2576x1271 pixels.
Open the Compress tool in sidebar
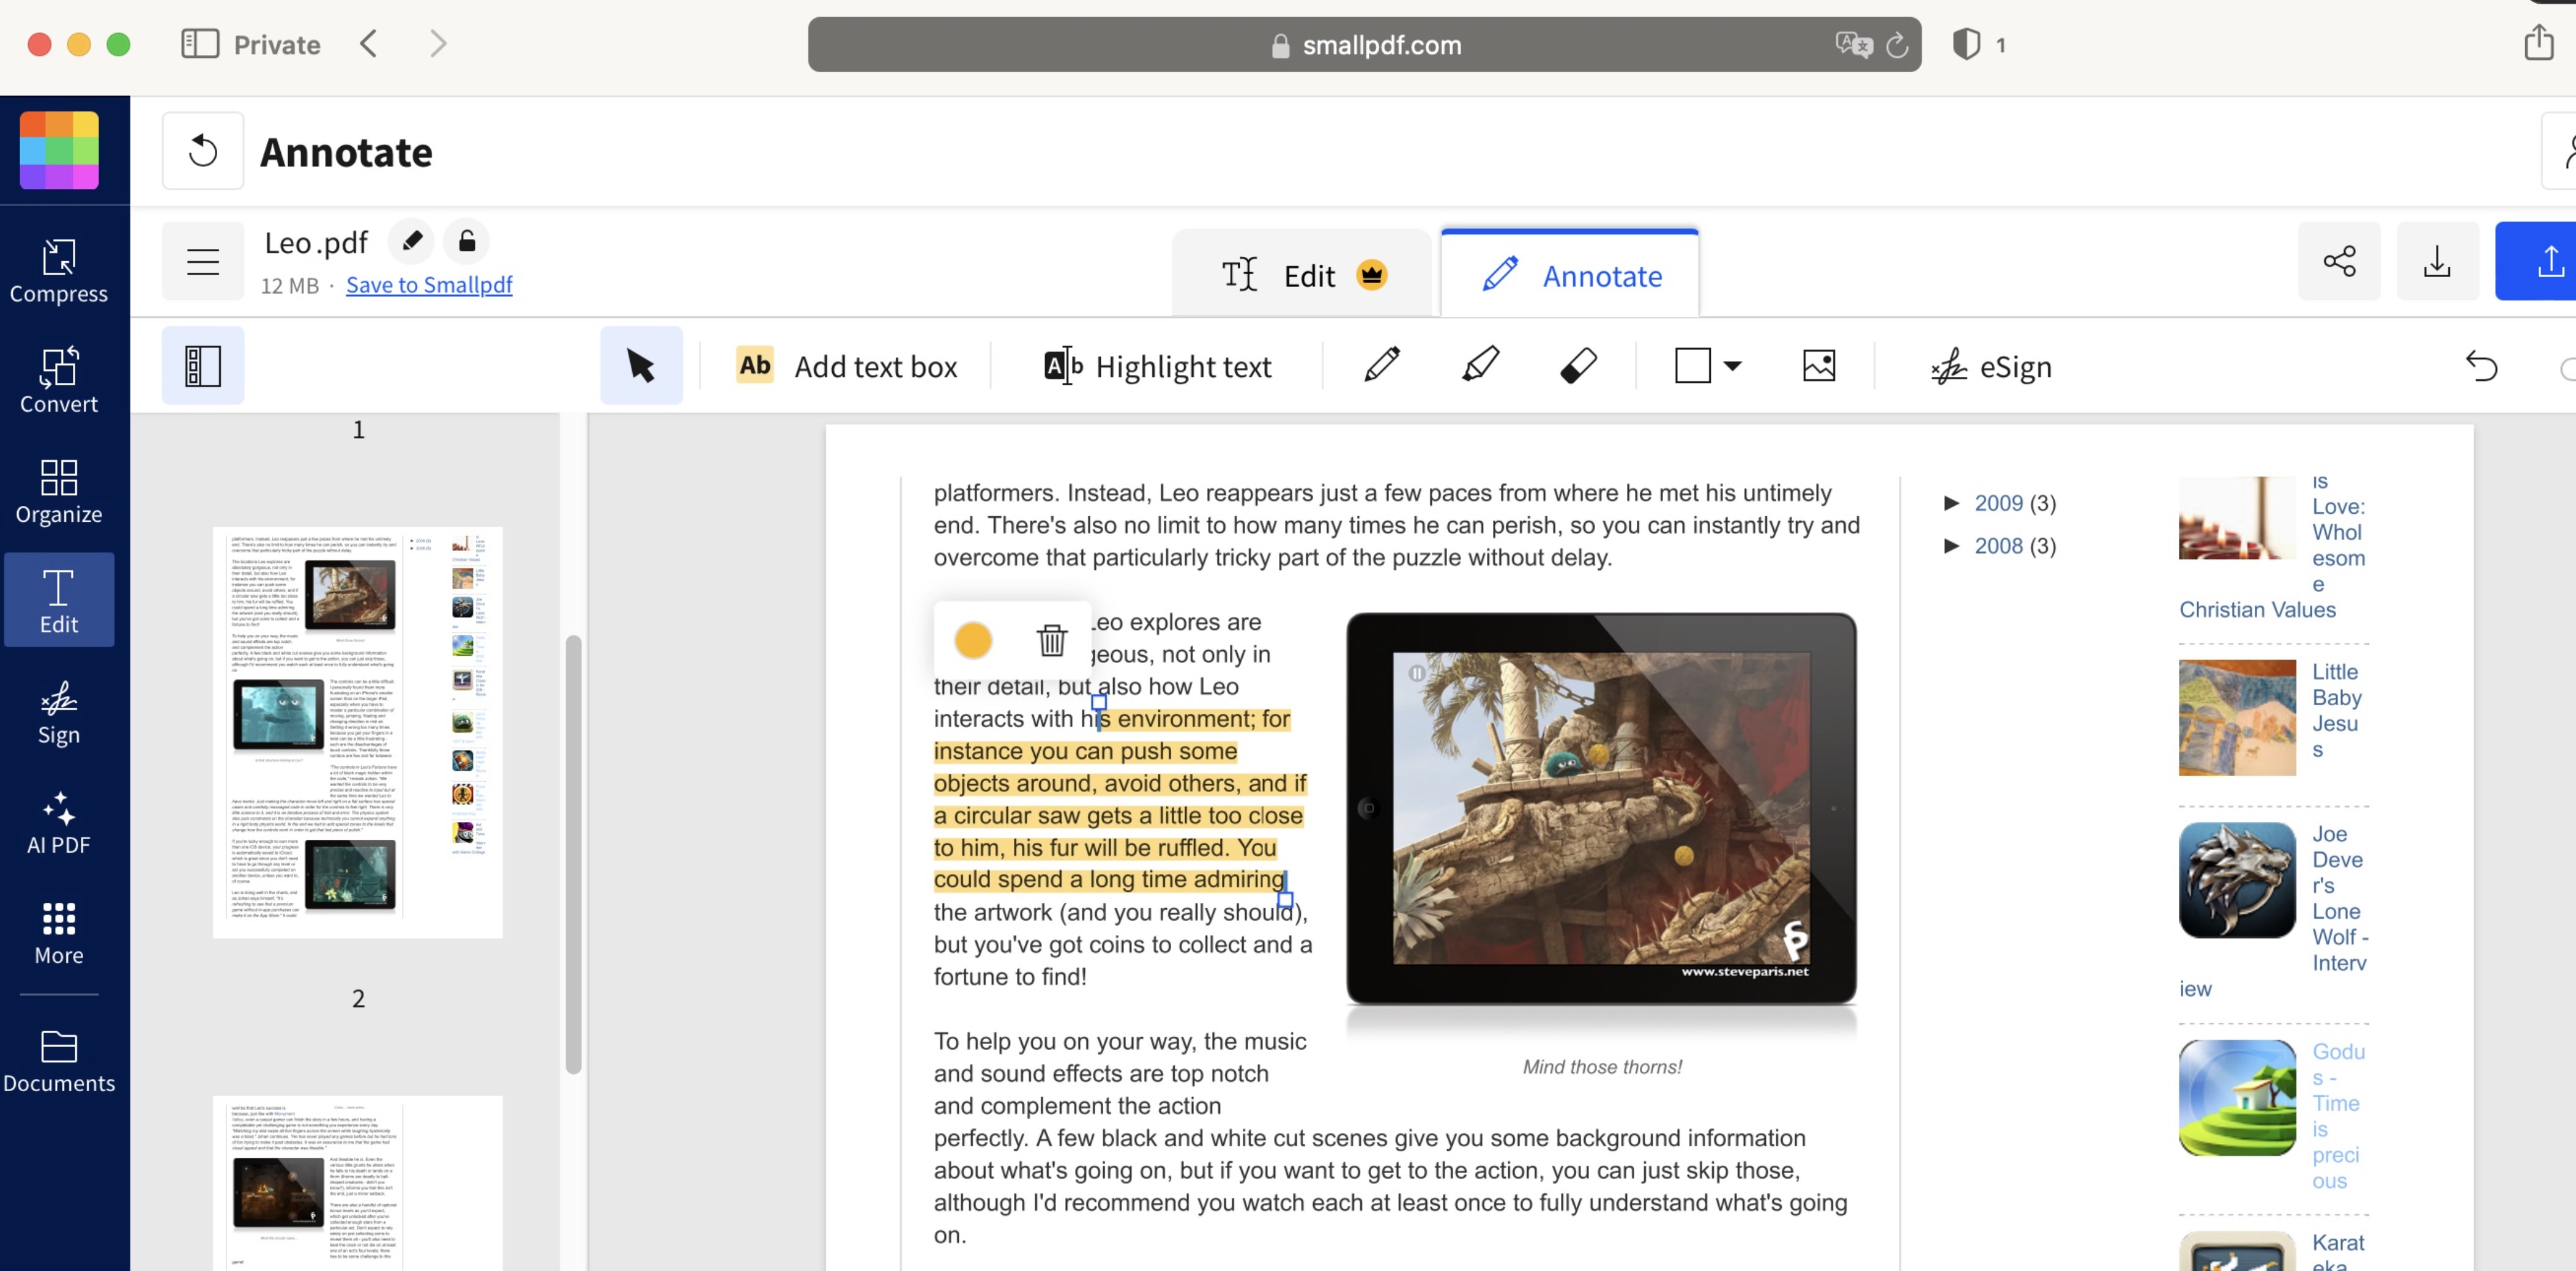[59, 272]
